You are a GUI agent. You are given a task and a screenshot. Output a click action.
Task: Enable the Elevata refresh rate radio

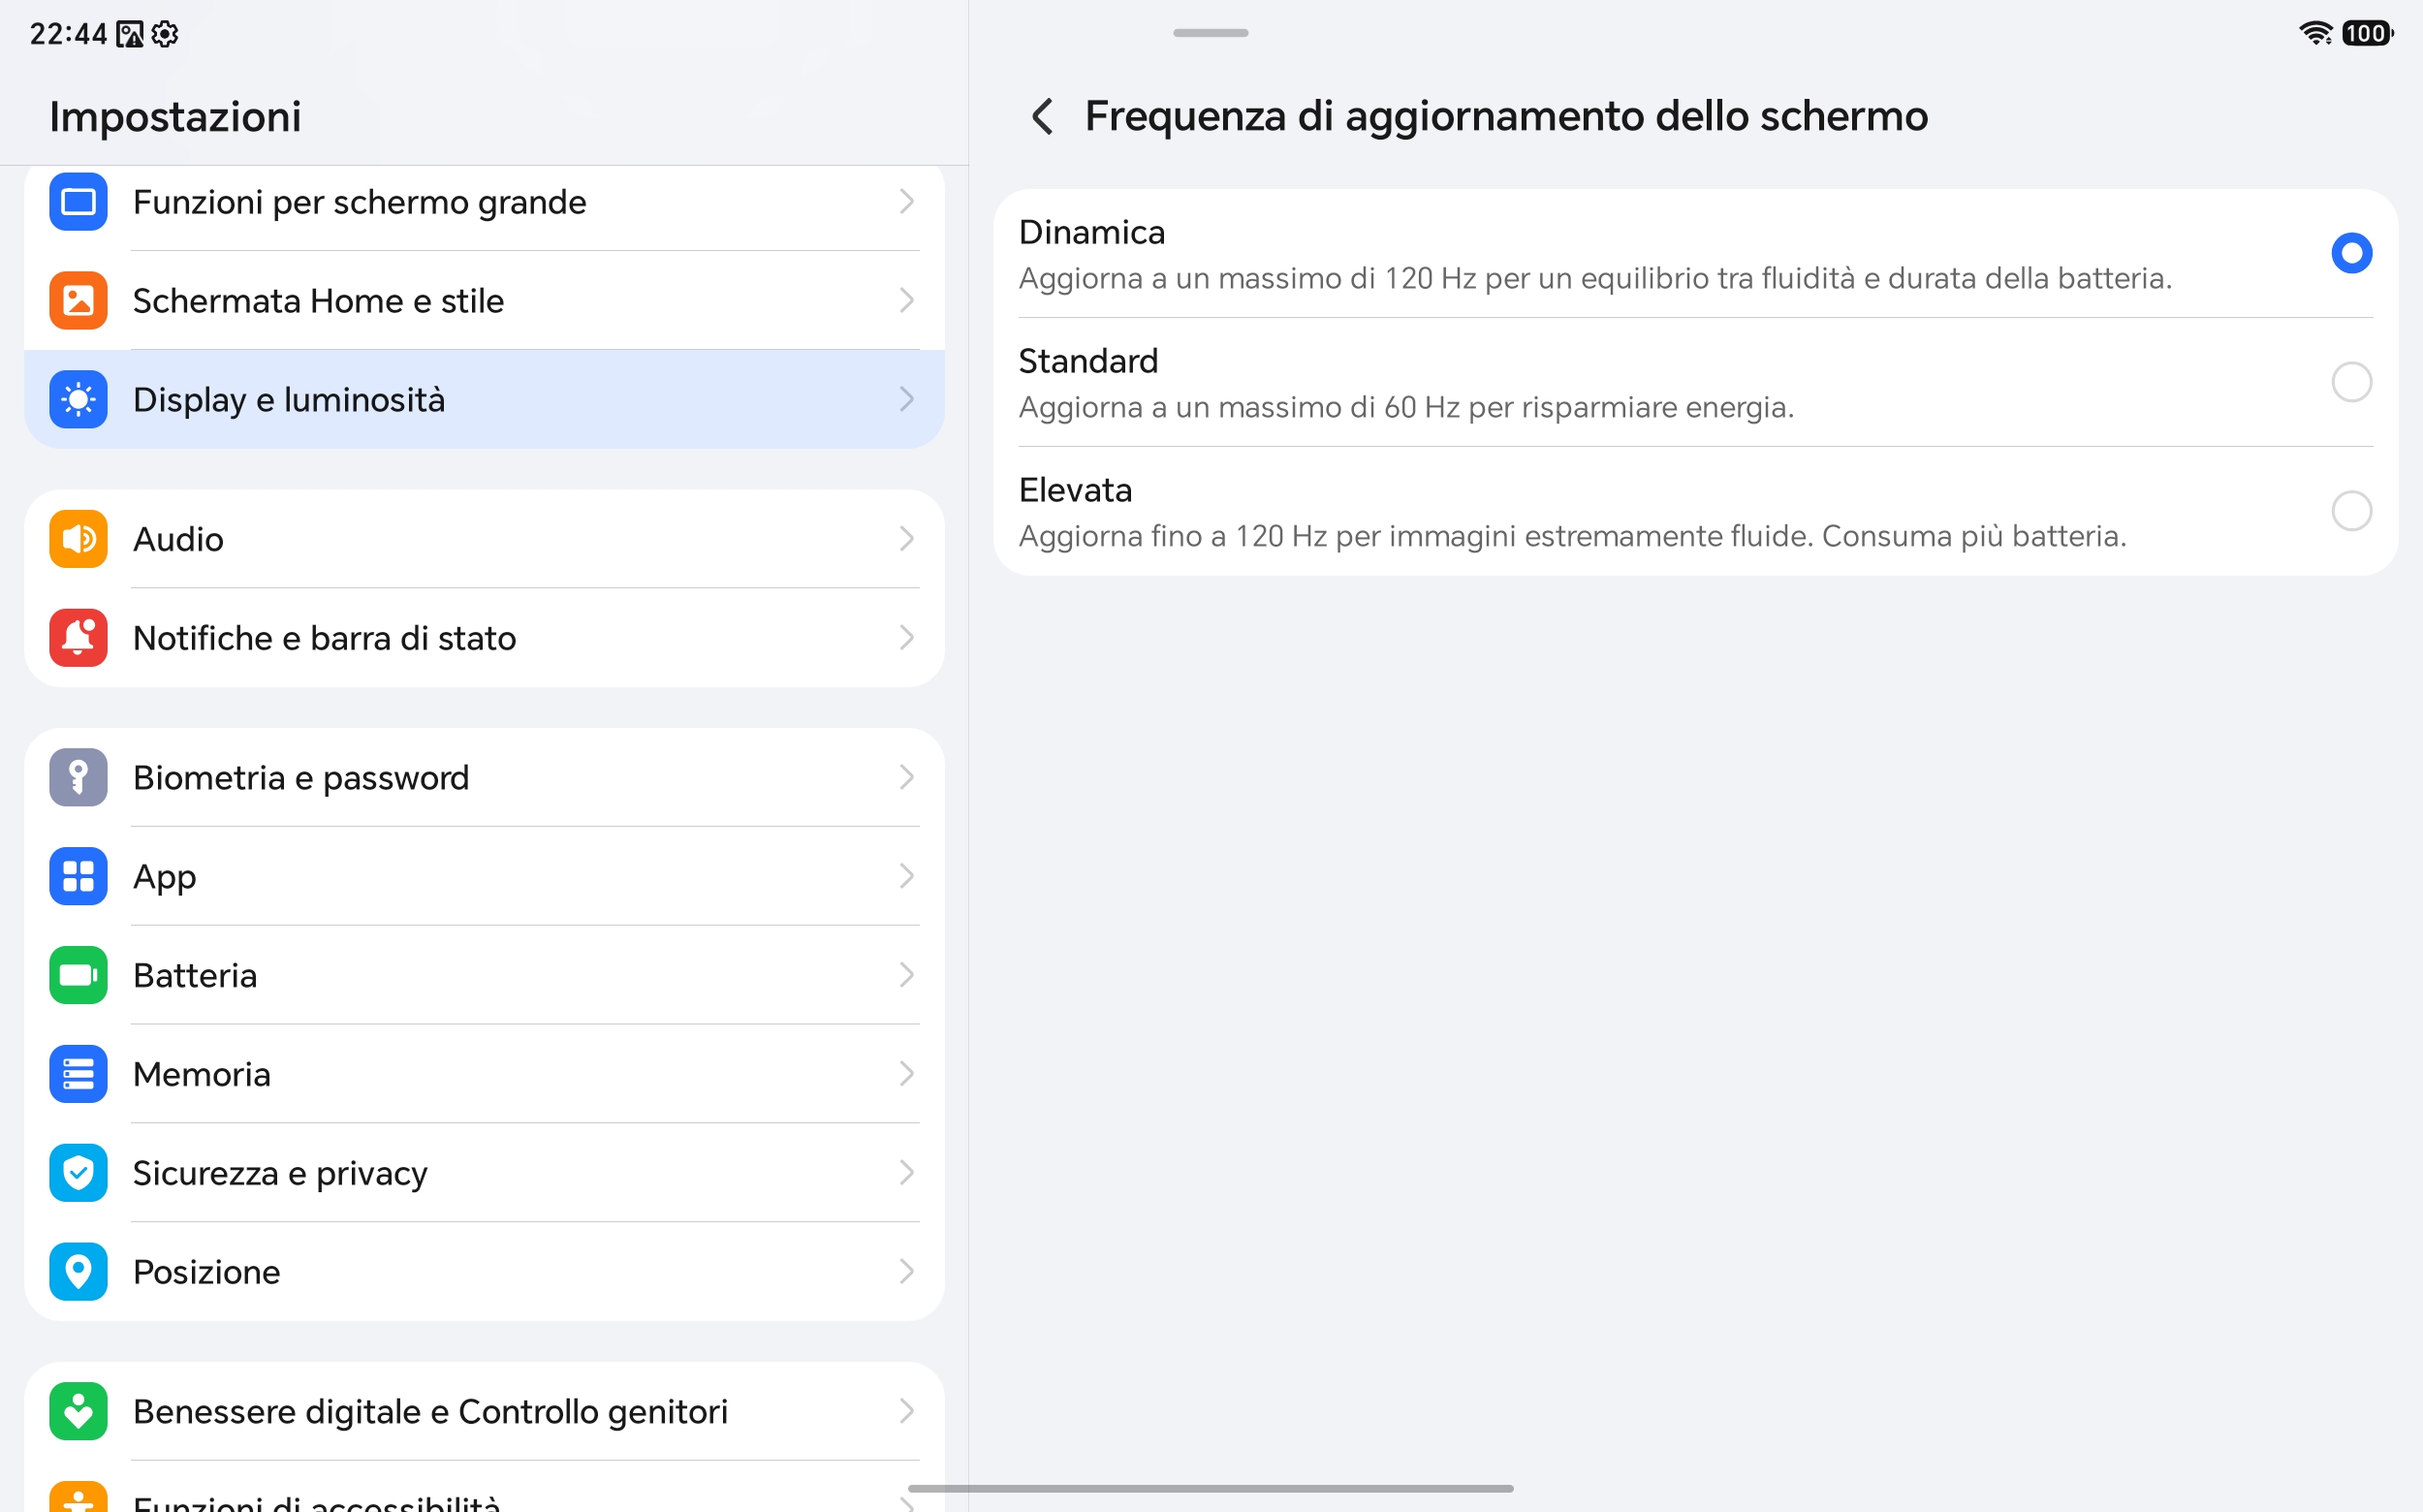(2351, 511)
